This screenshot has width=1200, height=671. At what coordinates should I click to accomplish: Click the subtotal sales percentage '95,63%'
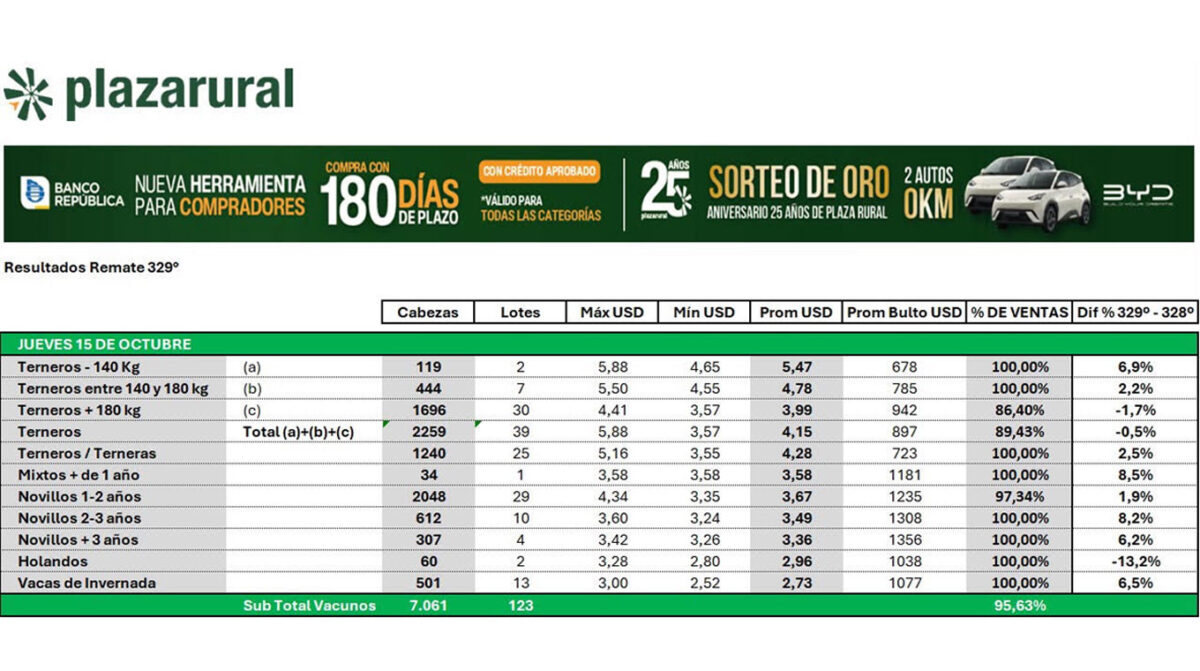click(x=1019, y=605)
